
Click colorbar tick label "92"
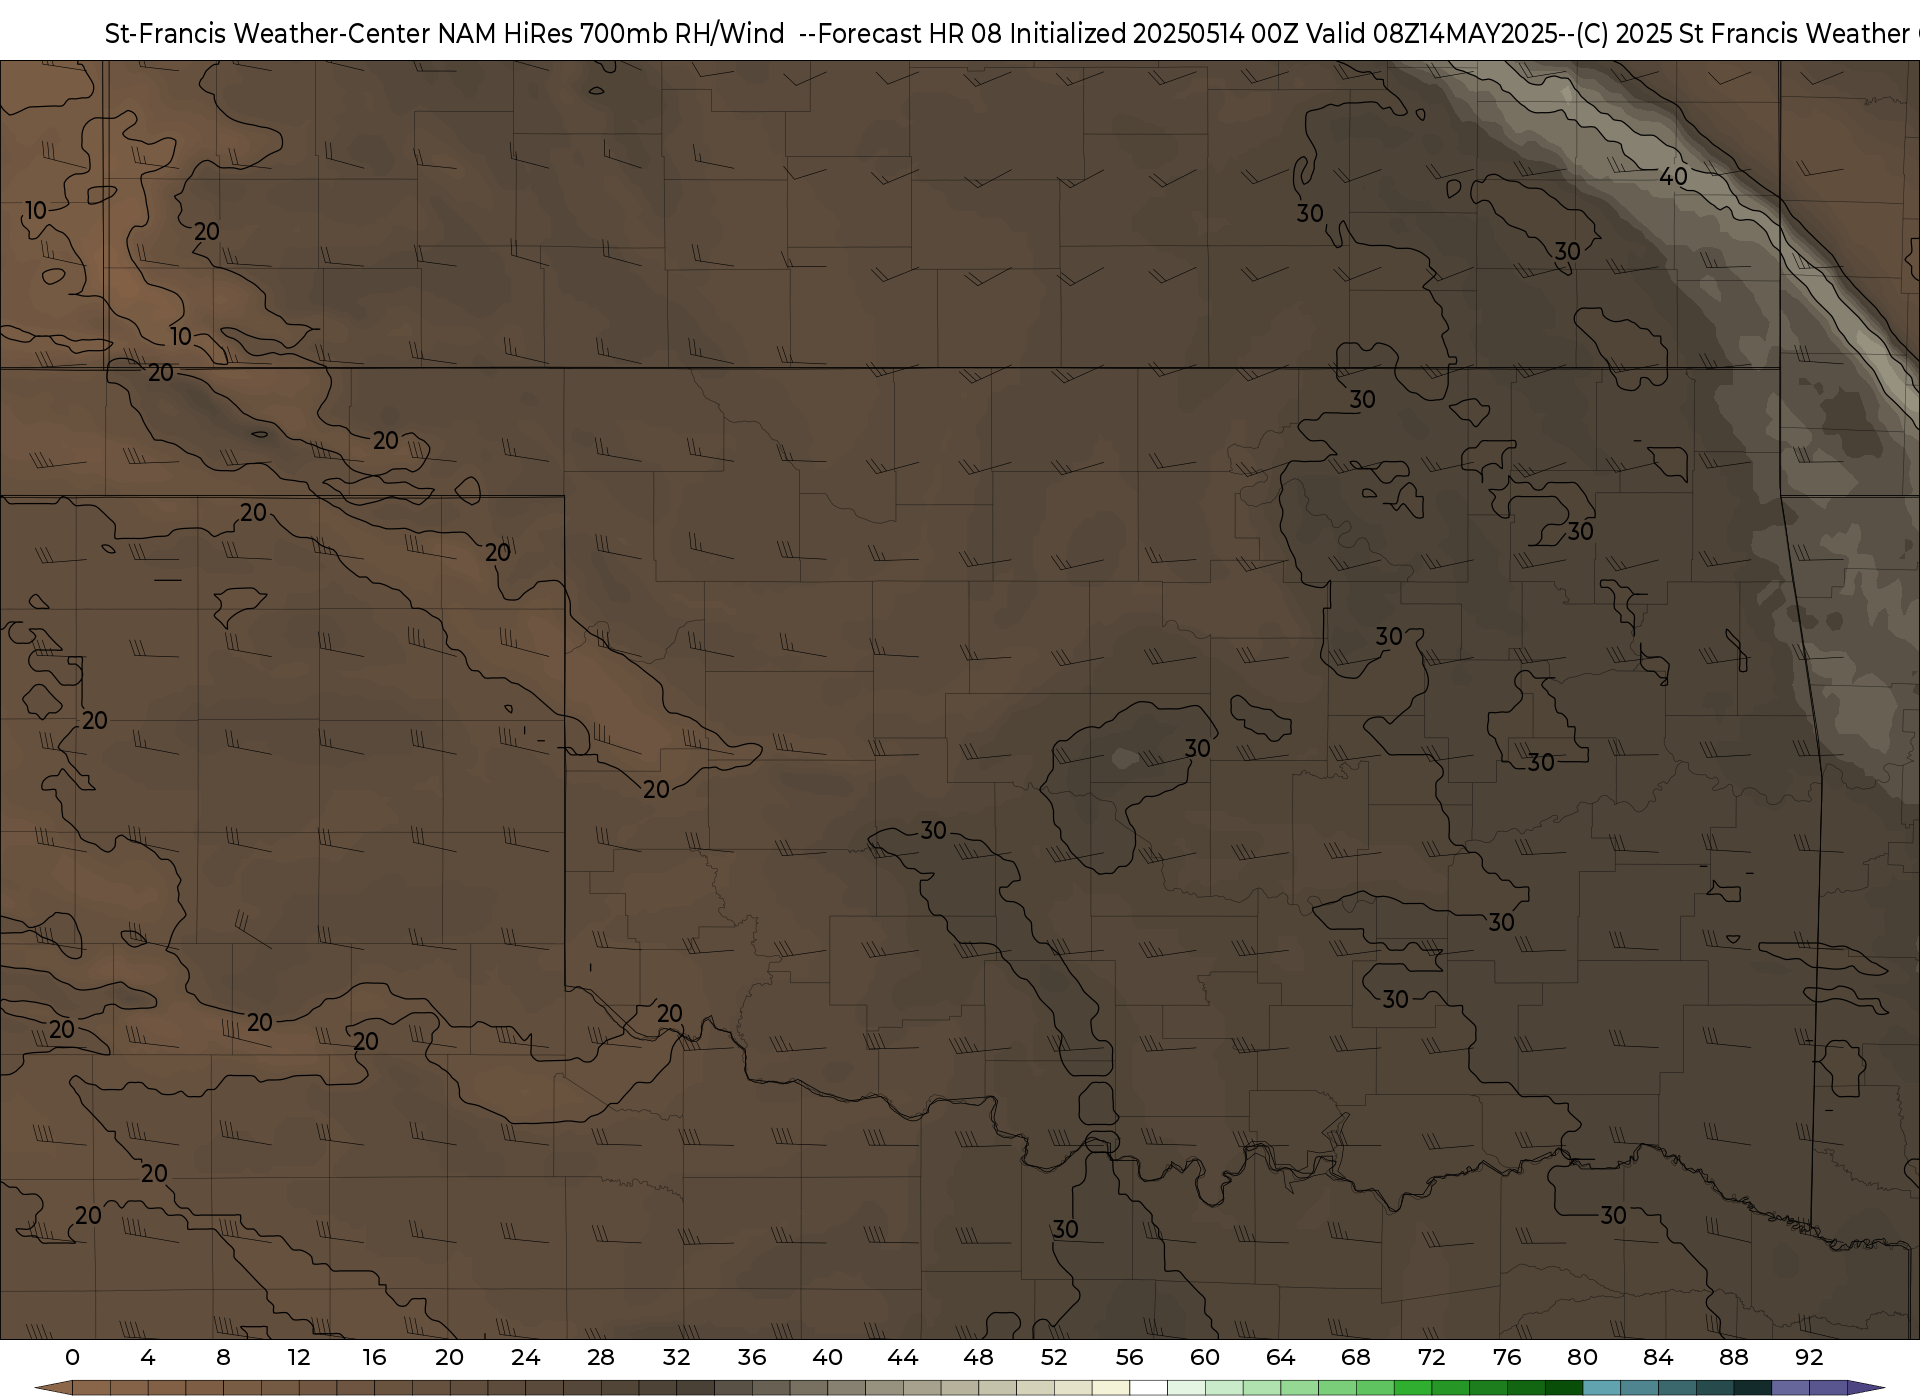coord(1809,1358)
